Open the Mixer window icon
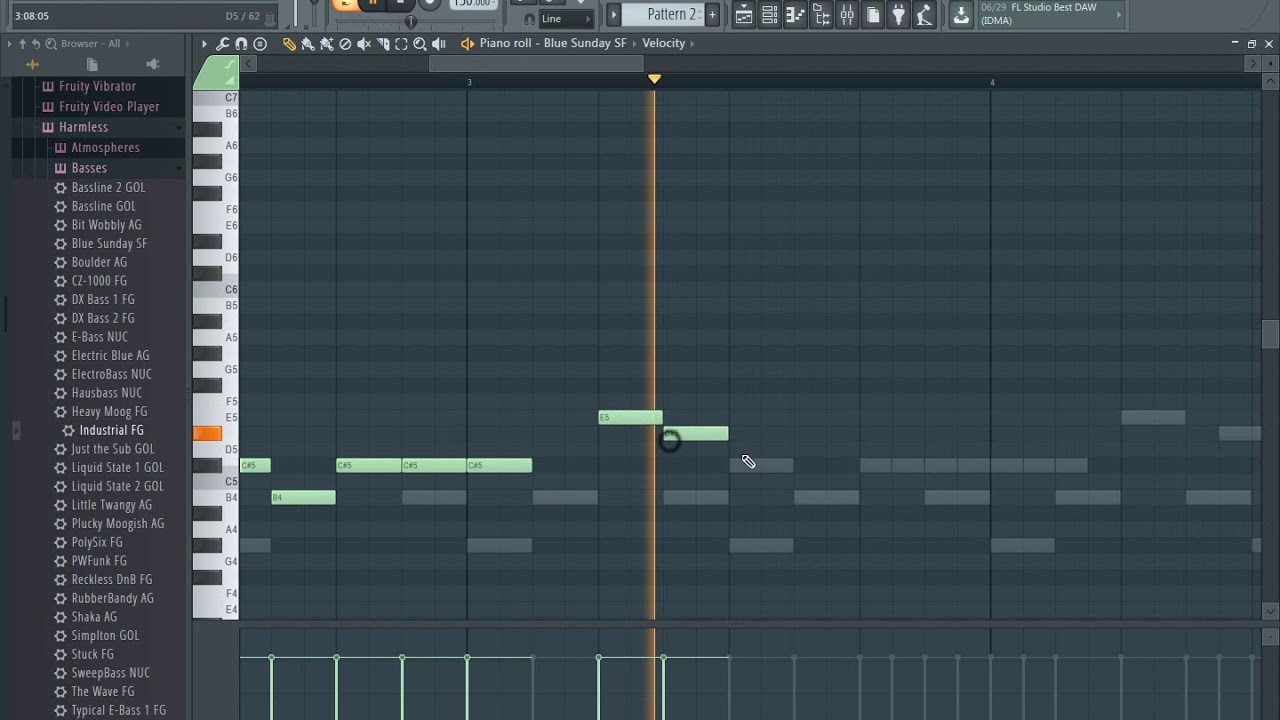Screen dimensions: 1280x720 tap(847, 14)
